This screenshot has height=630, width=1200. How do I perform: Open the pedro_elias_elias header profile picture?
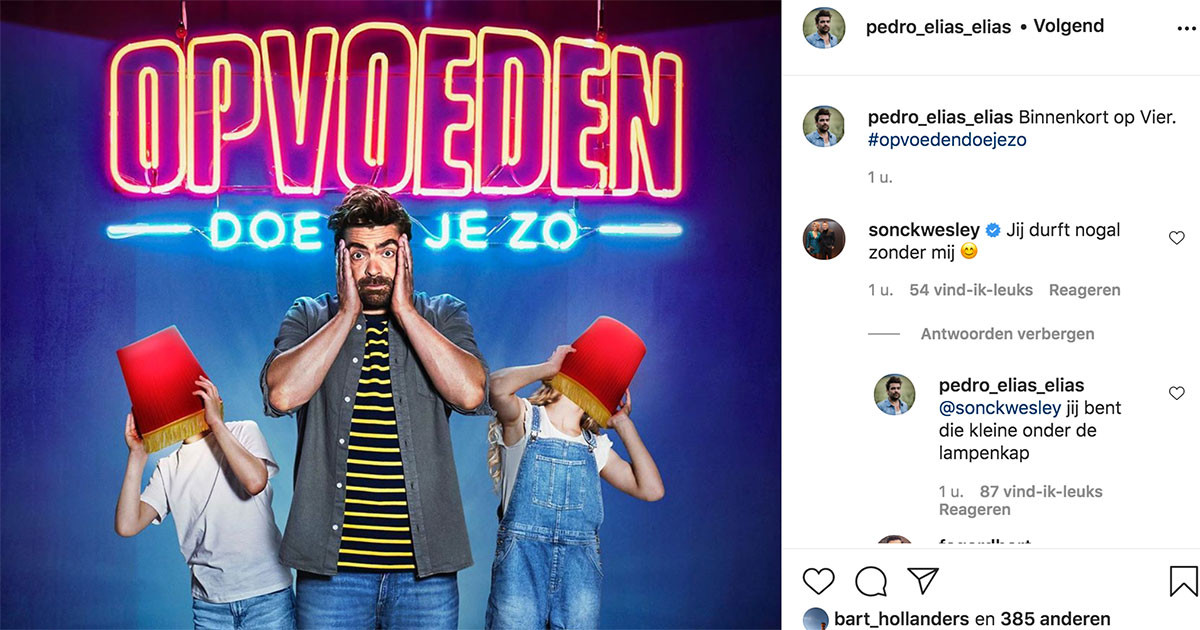pos(825,27)
